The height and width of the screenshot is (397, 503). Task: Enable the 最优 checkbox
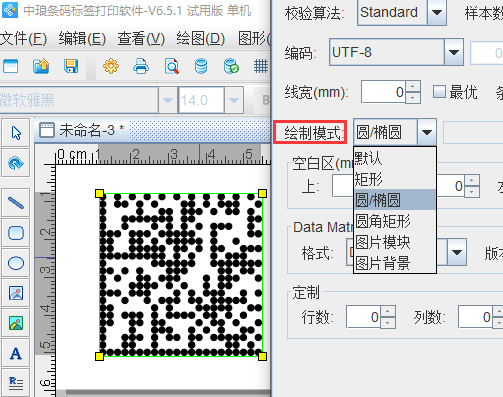pos(439,92)
